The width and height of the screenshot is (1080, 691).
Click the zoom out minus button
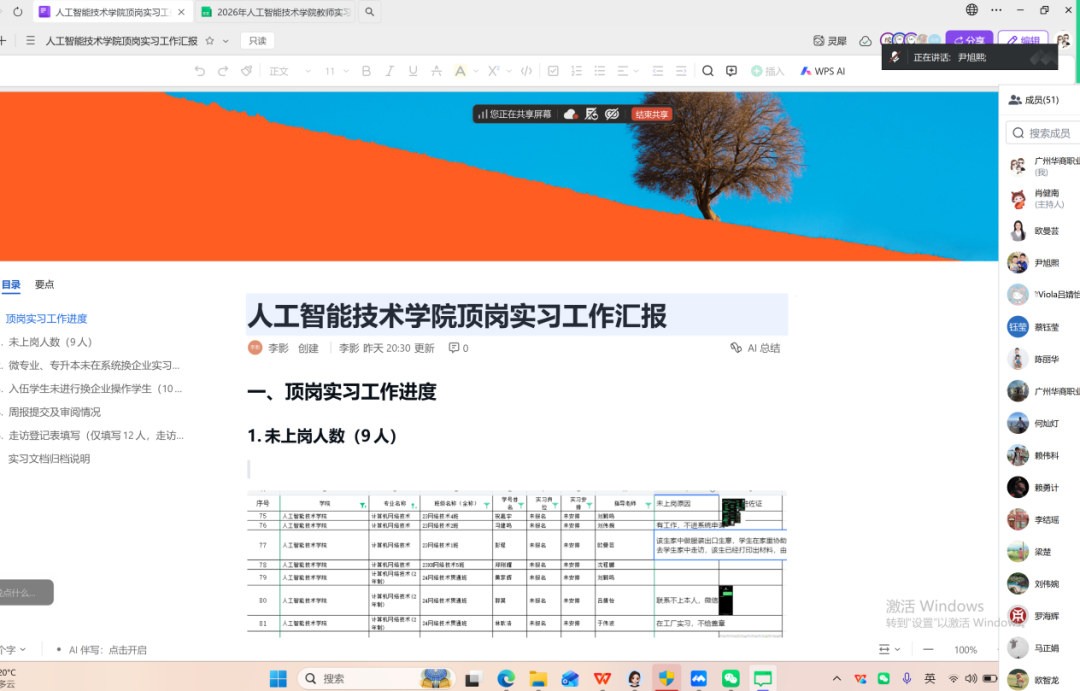tap(928, 650)
